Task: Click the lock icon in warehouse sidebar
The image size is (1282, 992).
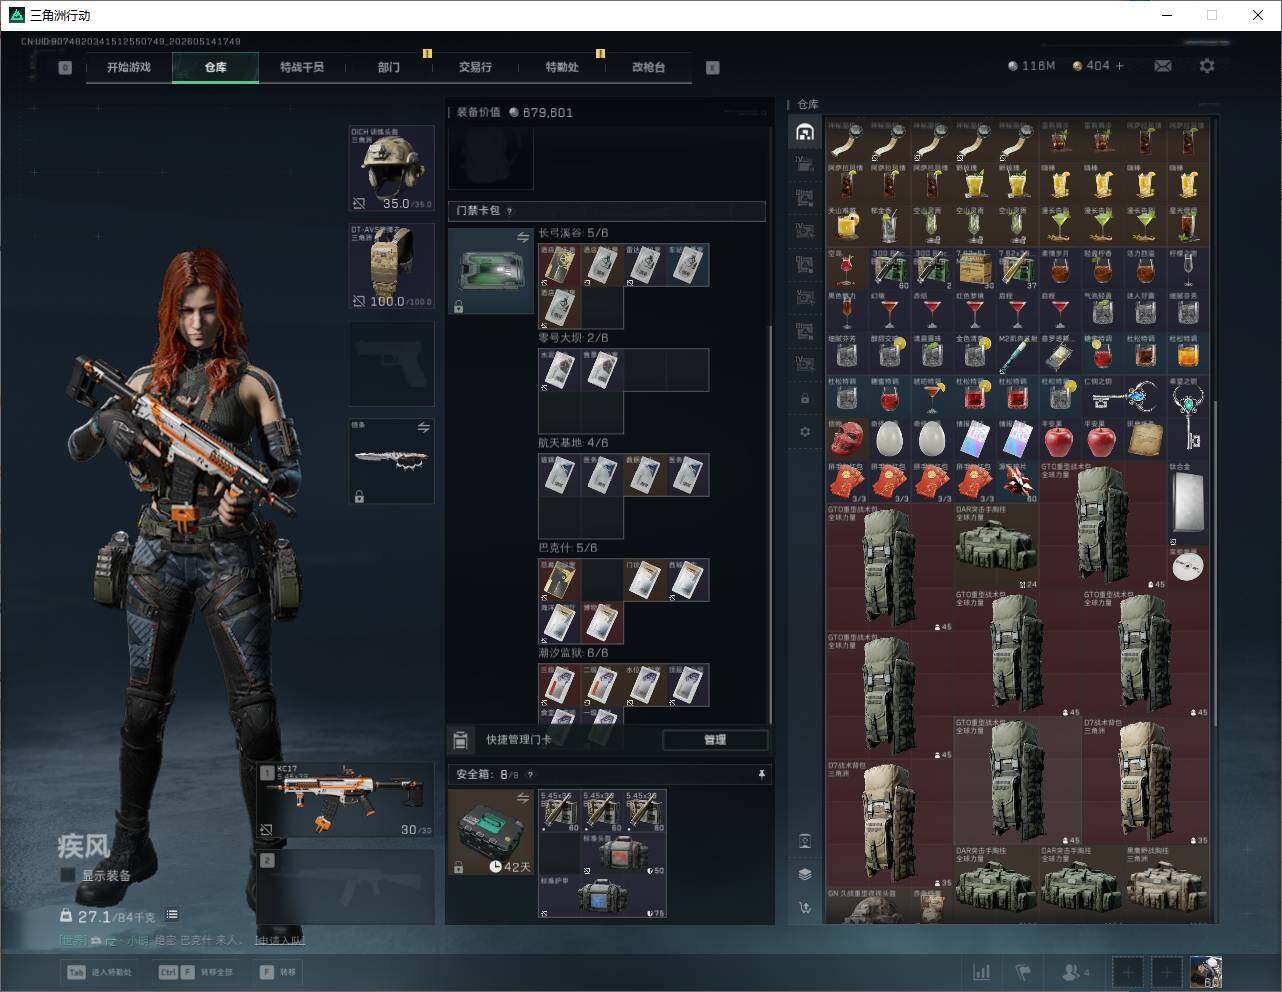Action: (x=805, y=398)
